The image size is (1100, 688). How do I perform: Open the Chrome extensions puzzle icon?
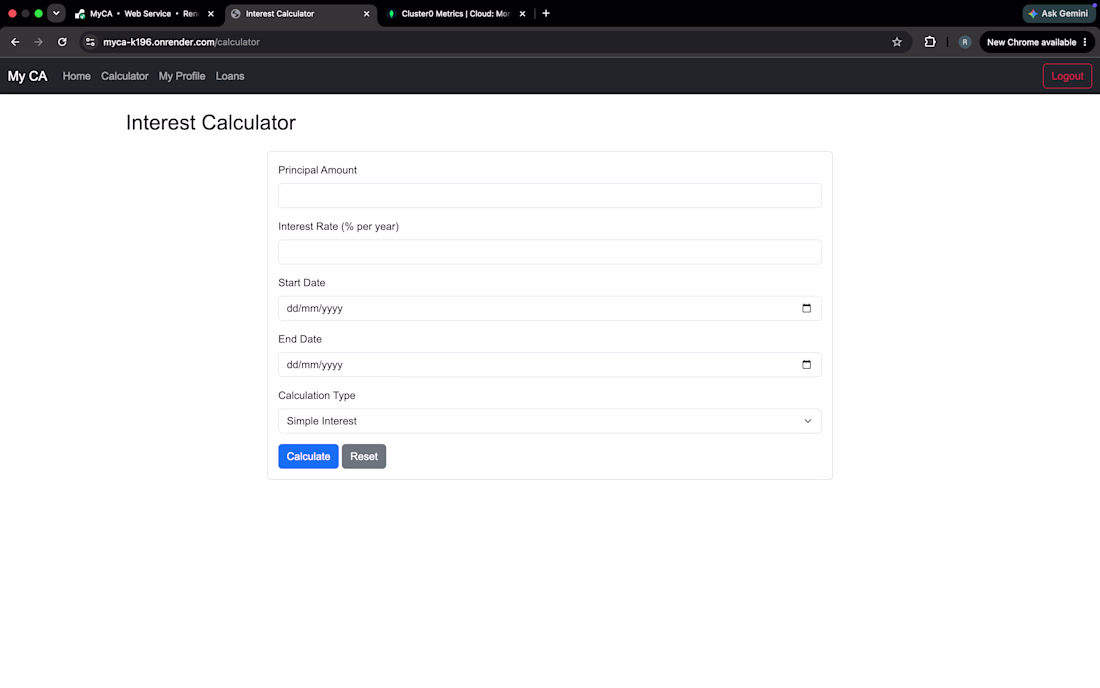(x=930, y=42)
